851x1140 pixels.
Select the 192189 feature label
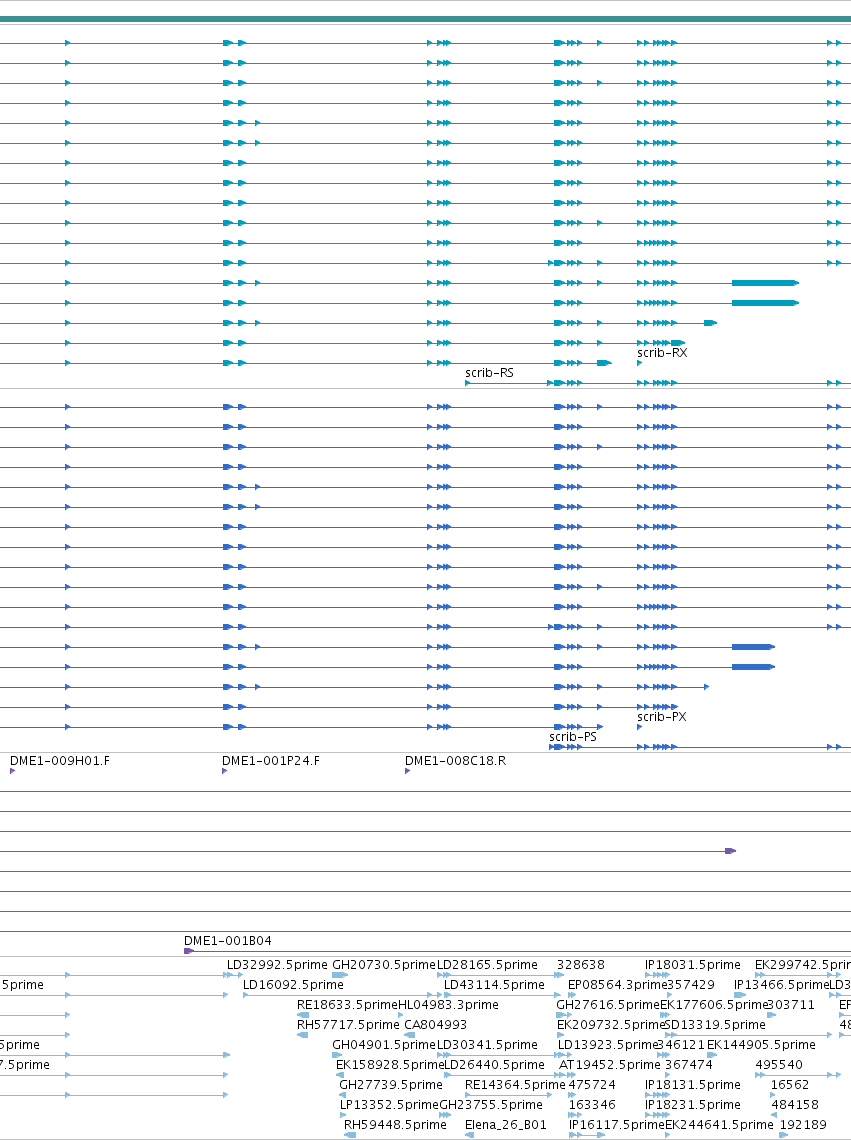point(803,1125)
